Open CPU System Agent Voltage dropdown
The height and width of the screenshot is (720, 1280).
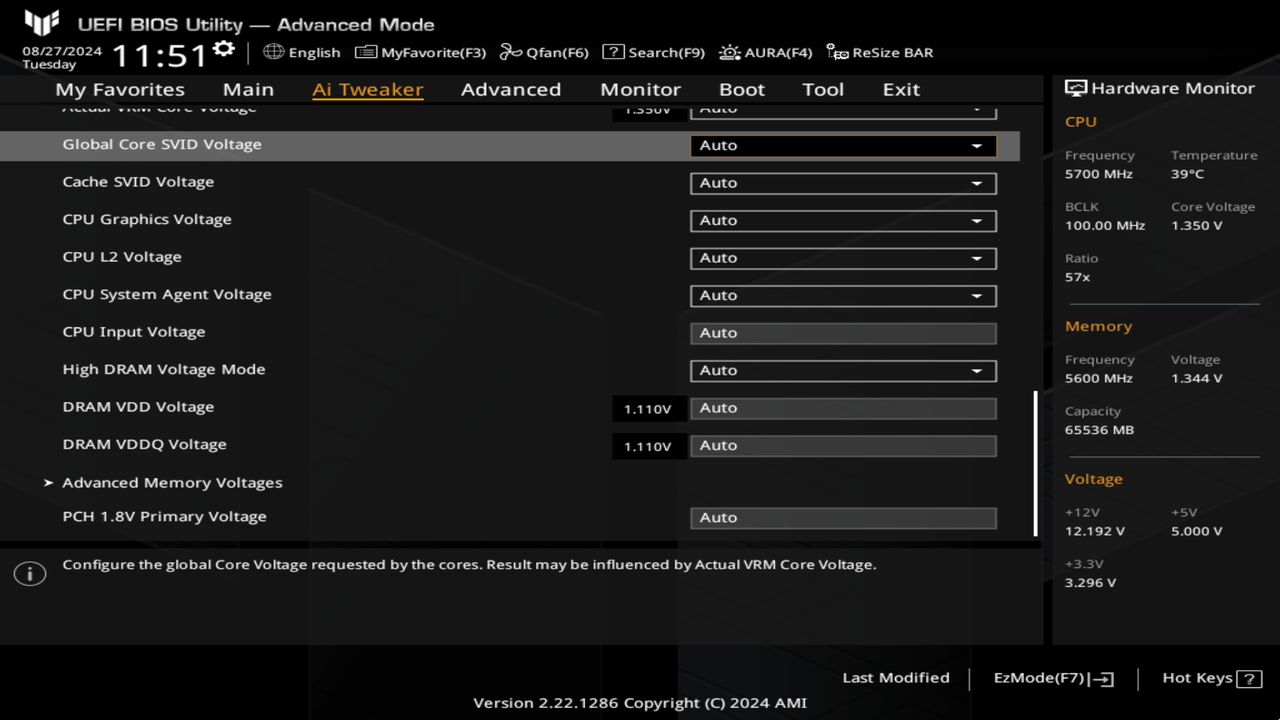tap(843, 295)
